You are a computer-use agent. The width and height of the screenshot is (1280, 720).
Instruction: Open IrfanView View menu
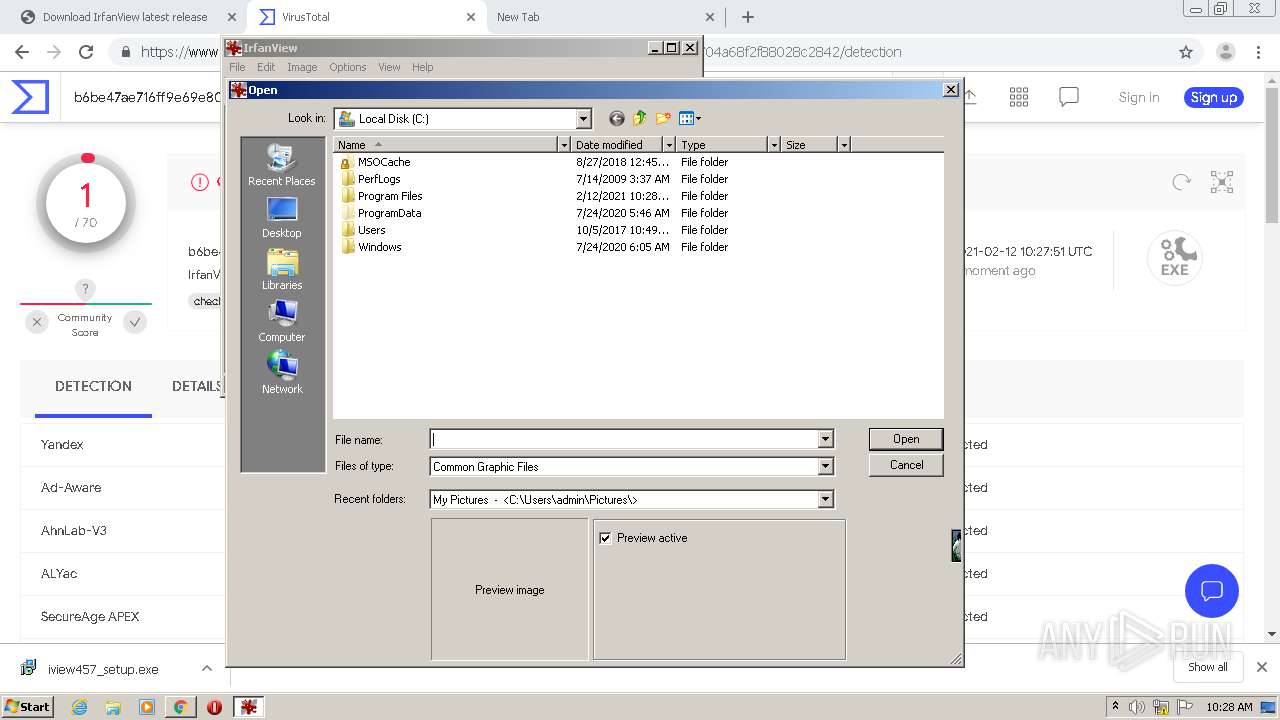click(389, 67)
